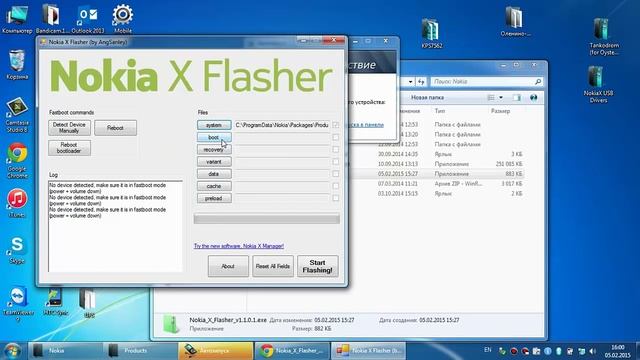The width and height of the screenshot is (640, 360).
Task: Tick the checkbox beside the preload file
Action: point(336,198)
